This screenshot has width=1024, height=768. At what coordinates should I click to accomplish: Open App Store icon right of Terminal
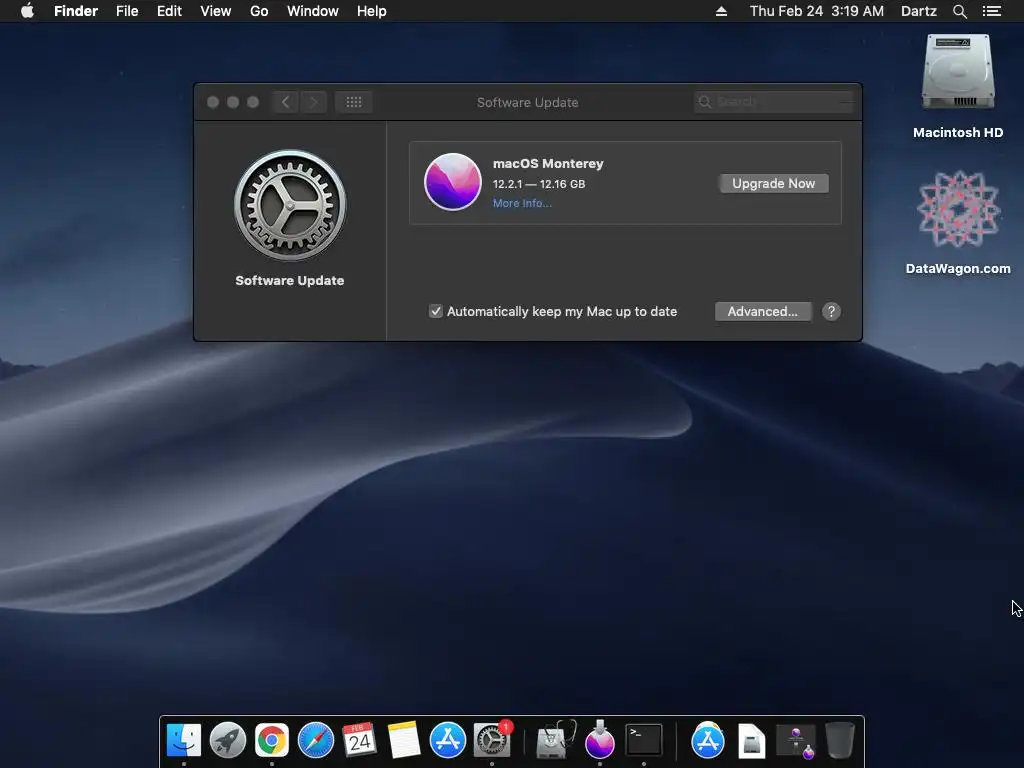point(707,740)
